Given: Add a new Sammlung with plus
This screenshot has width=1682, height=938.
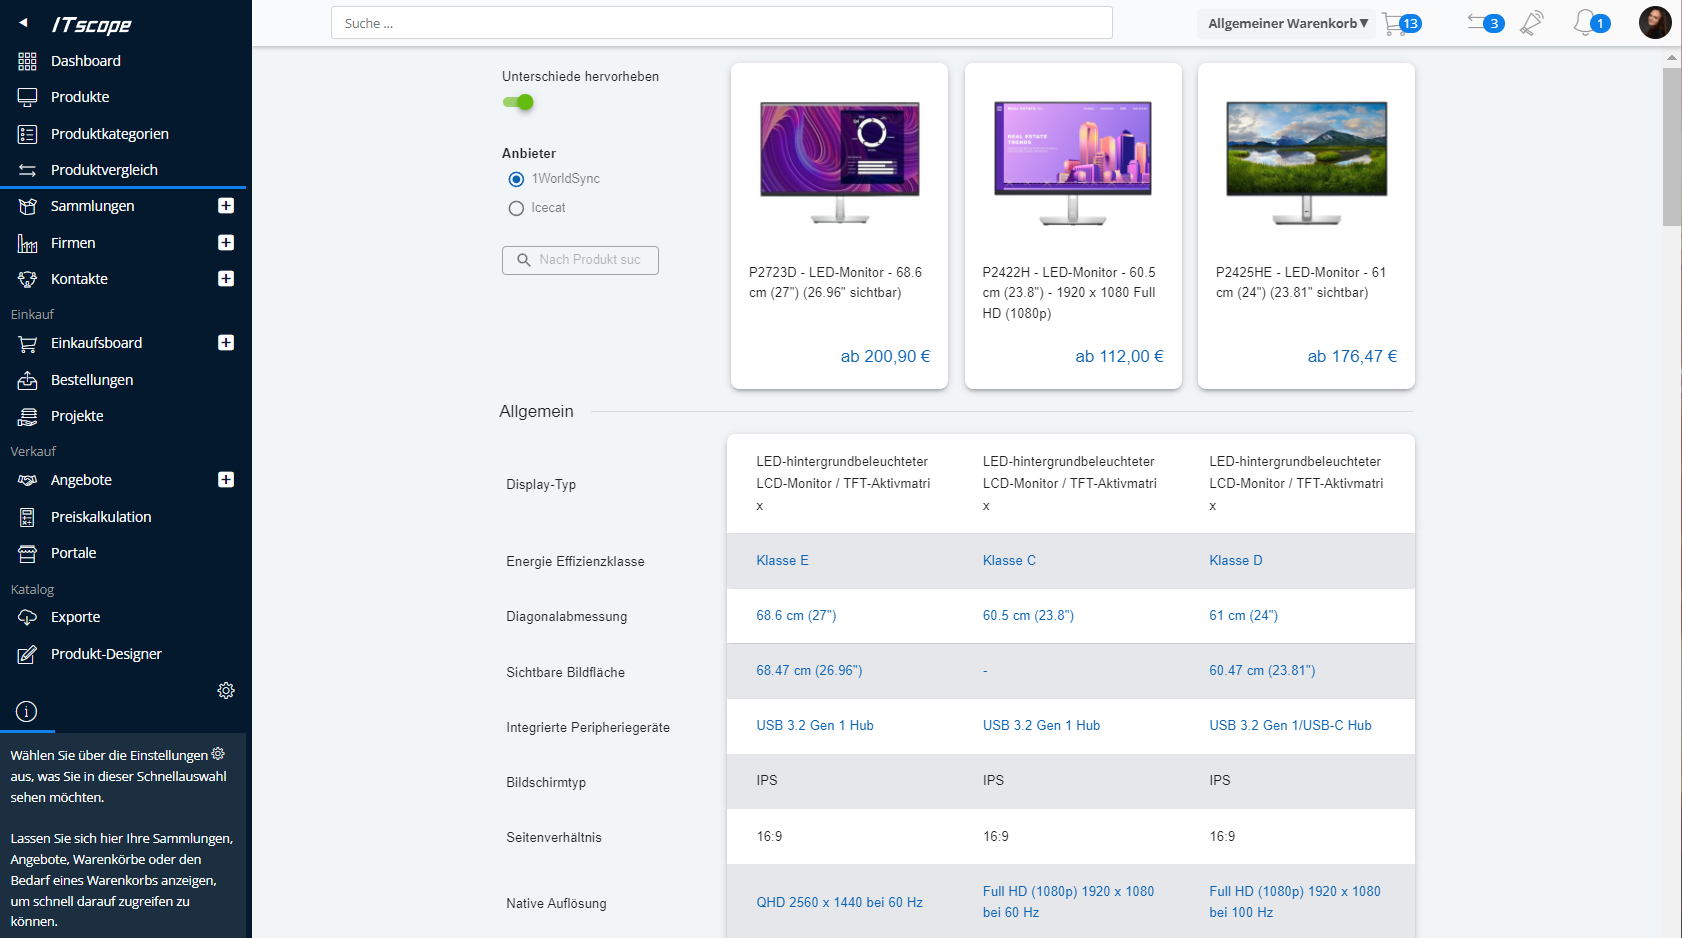Looking at the screenshot, I should [x=226, y=206].
